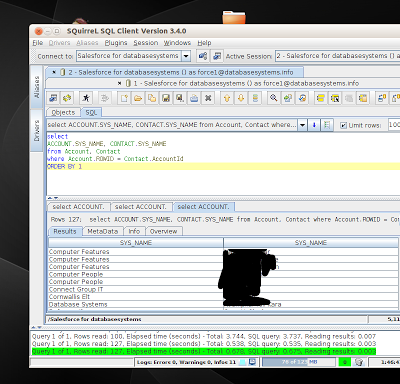This screenshot has height=384, width=400.
Task: Switch to the Overview results tab
Action: point(164,231)
